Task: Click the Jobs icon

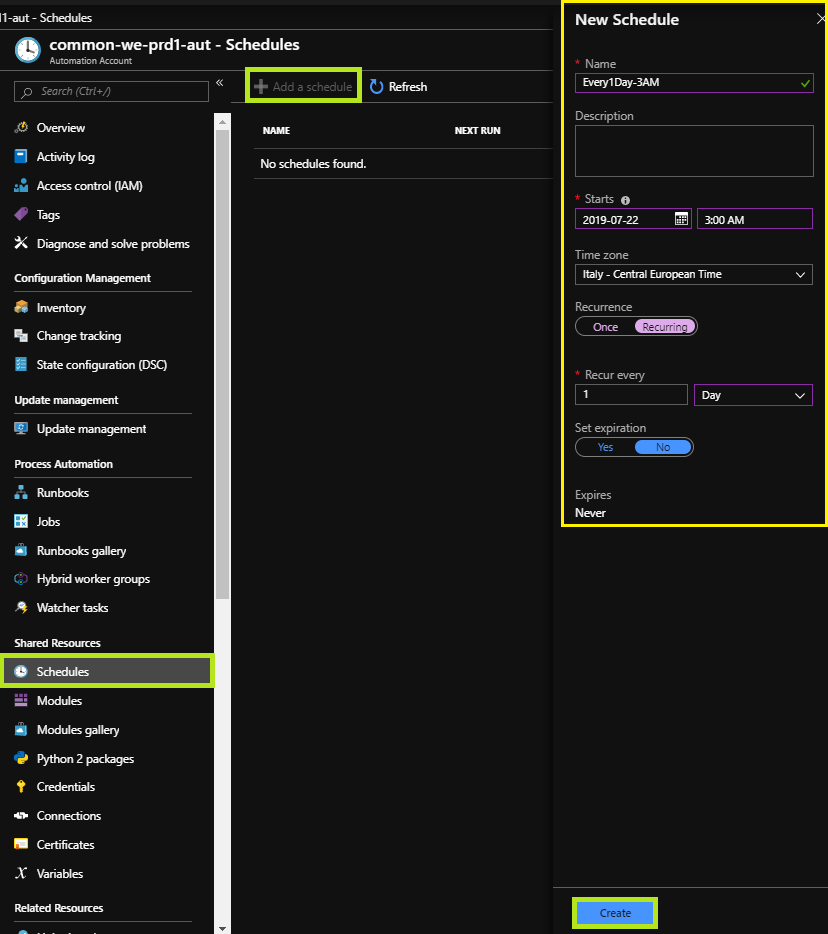Action: click(x=21, y=522)
